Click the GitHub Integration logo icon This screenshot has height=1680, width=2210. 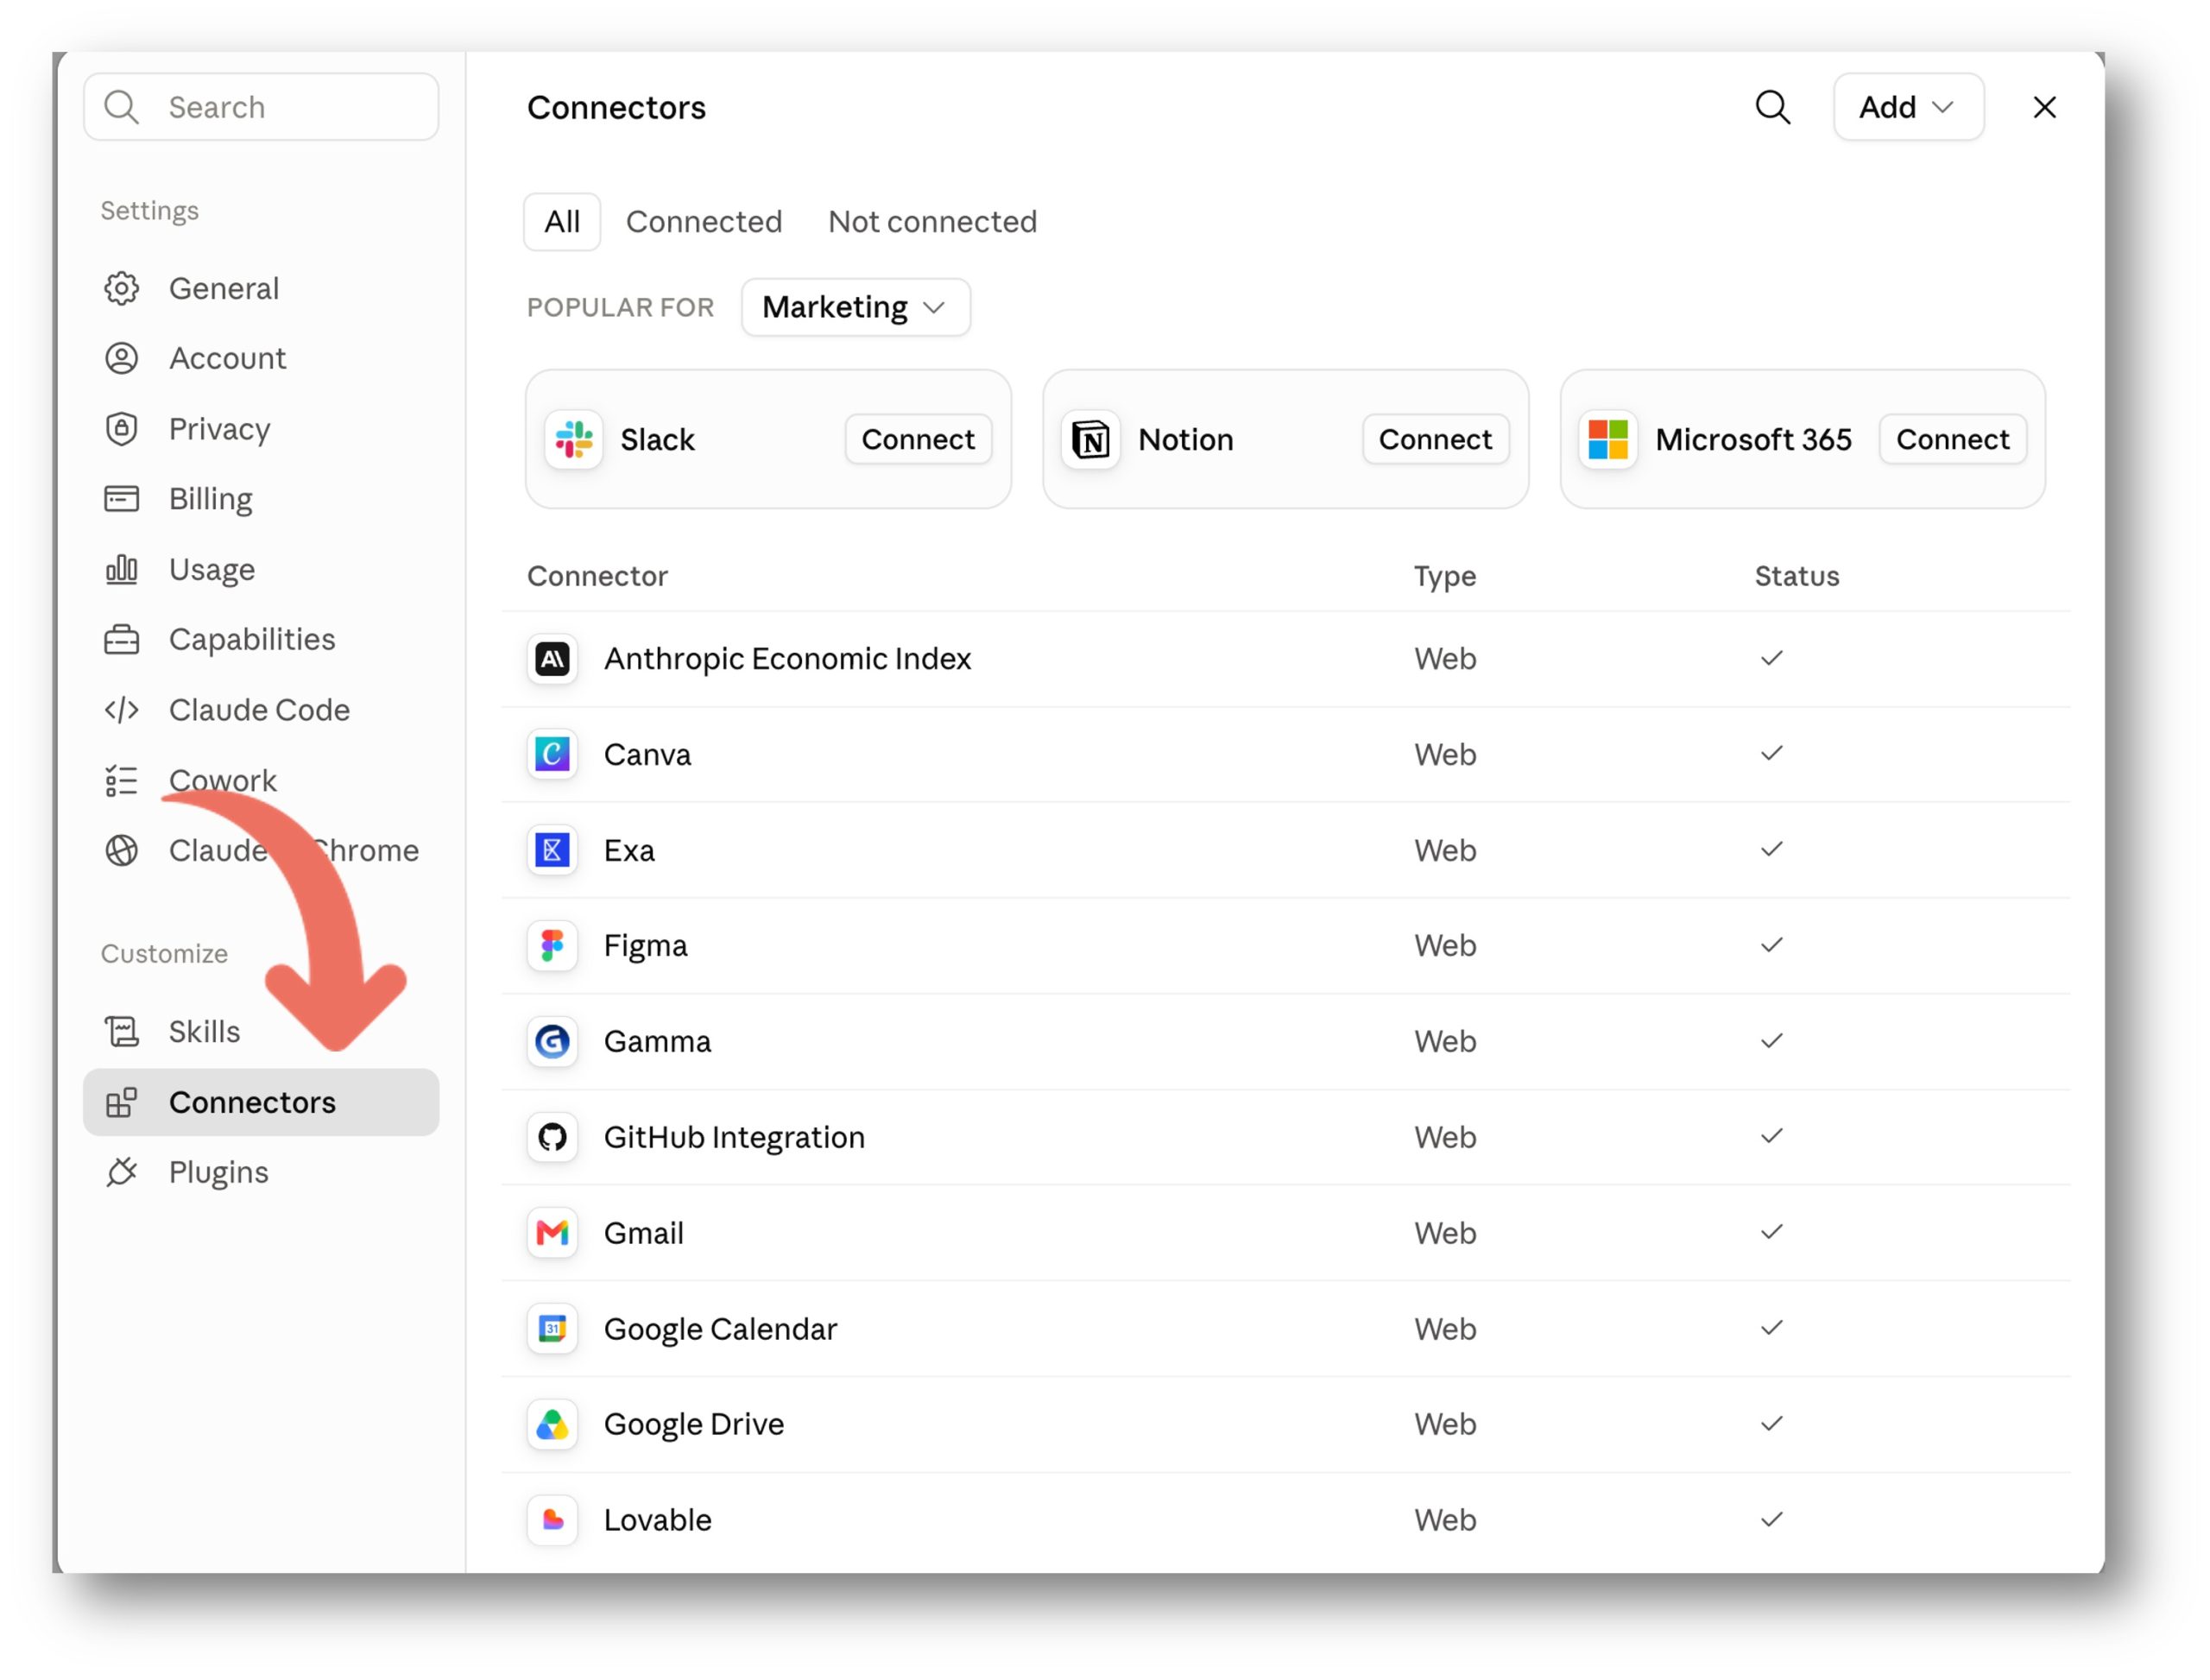[x=552, y=1137]
